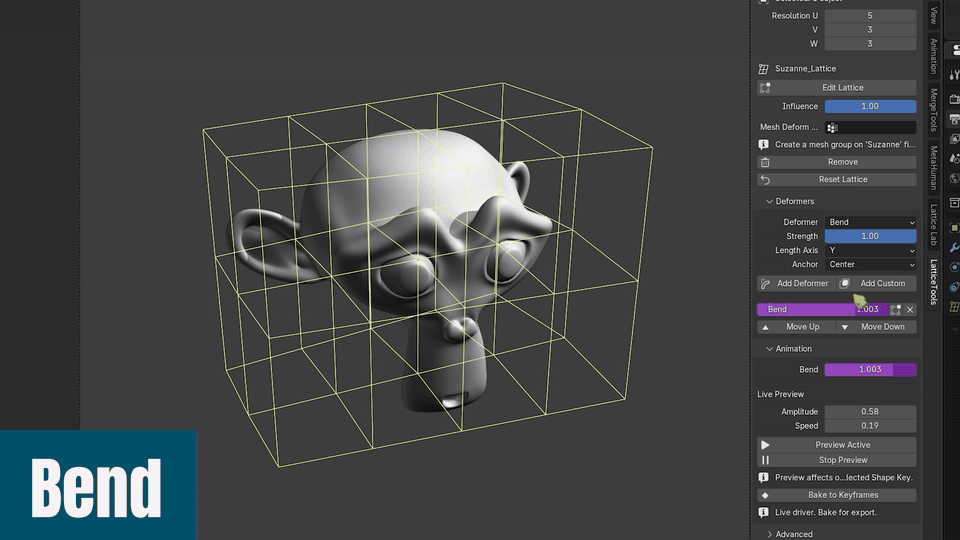The height and width of the screenshot is (540, 960).
Task: Adjust the Influence slider
Action: coord(870,106)
